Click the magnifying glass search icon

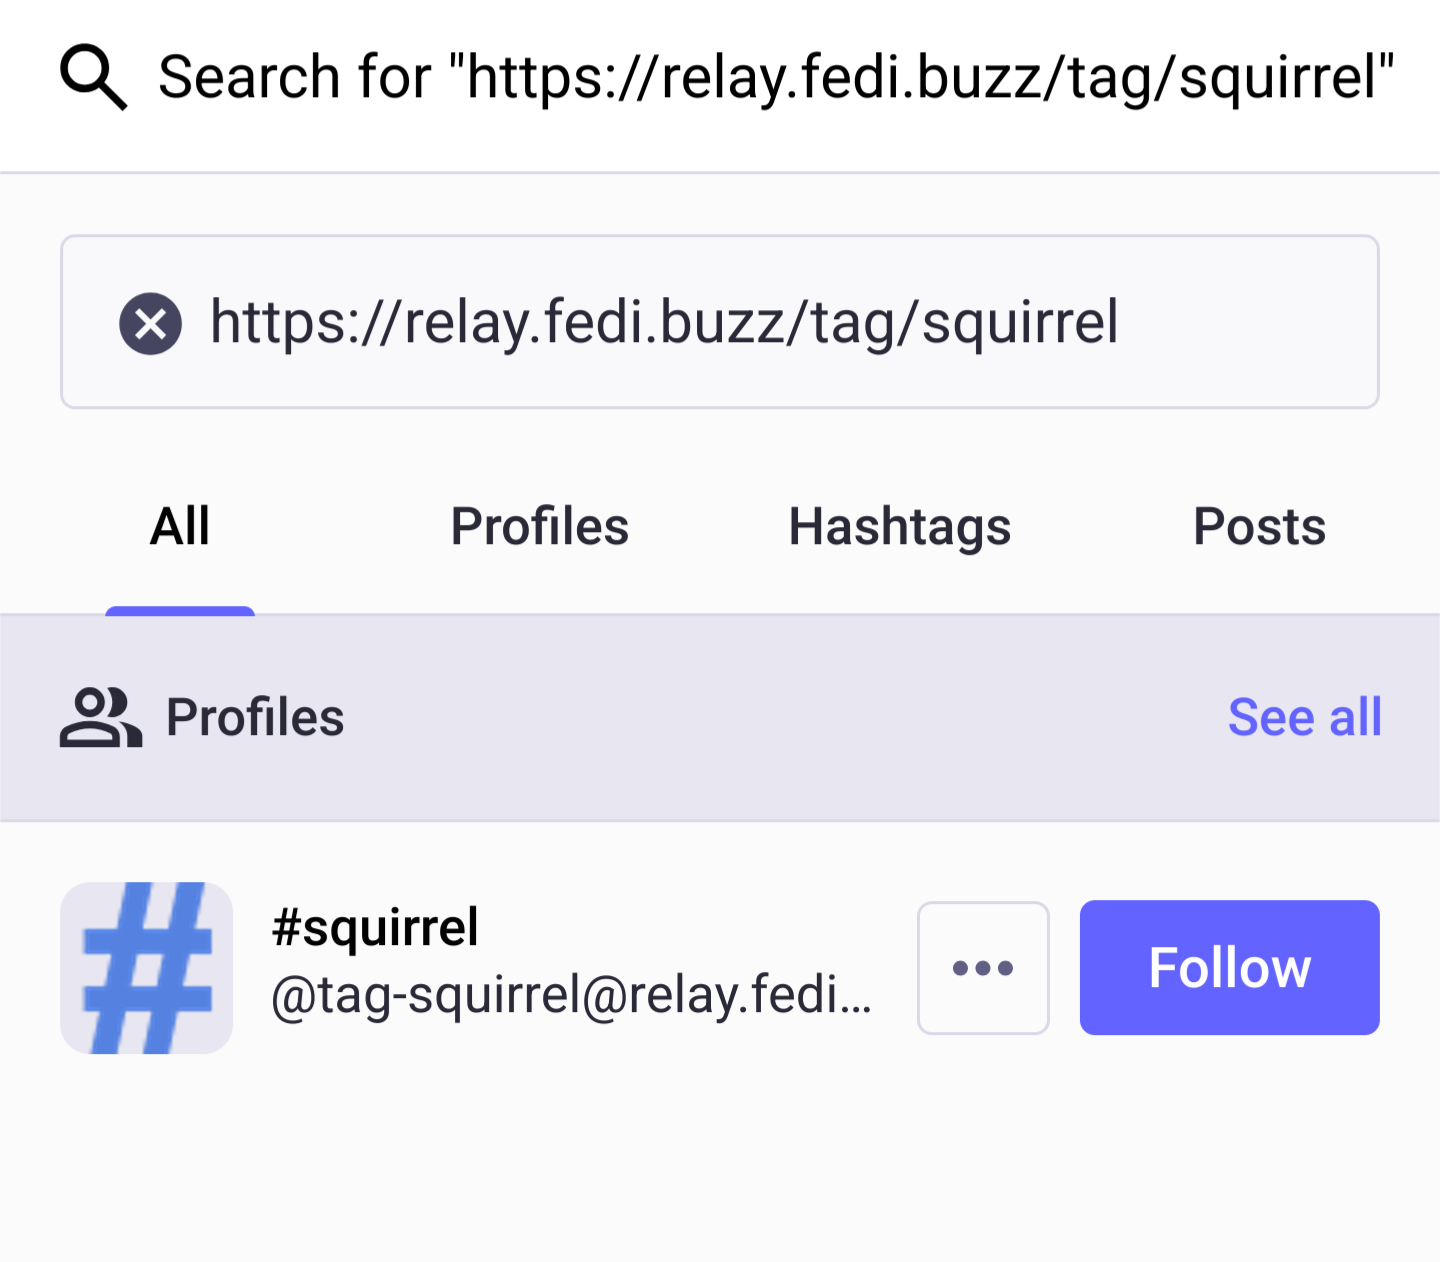93,77
